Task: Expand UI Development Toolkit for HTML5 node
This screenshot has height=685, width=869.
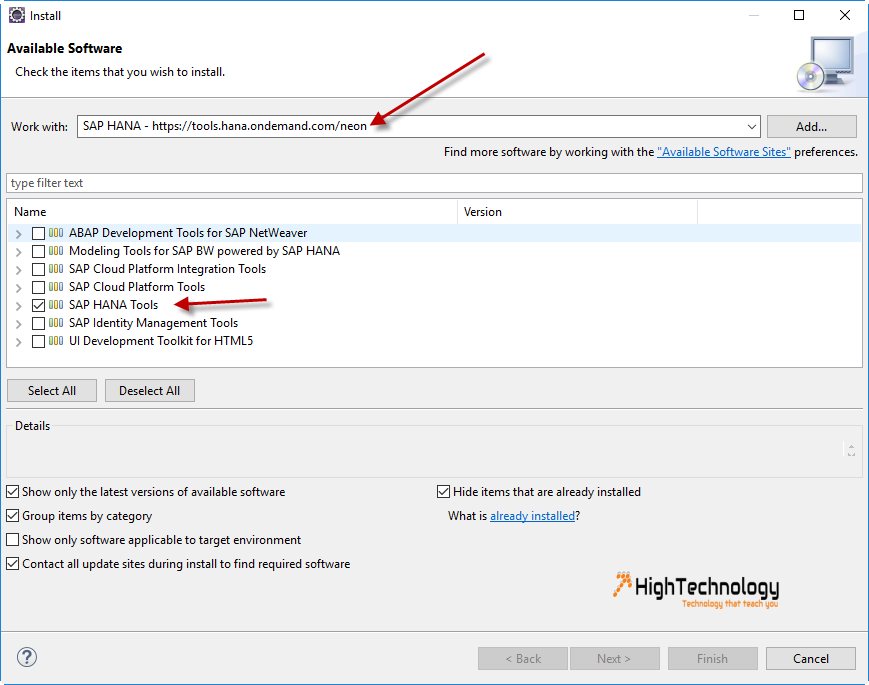Action: pyautogui.click(x=18, y=342)
